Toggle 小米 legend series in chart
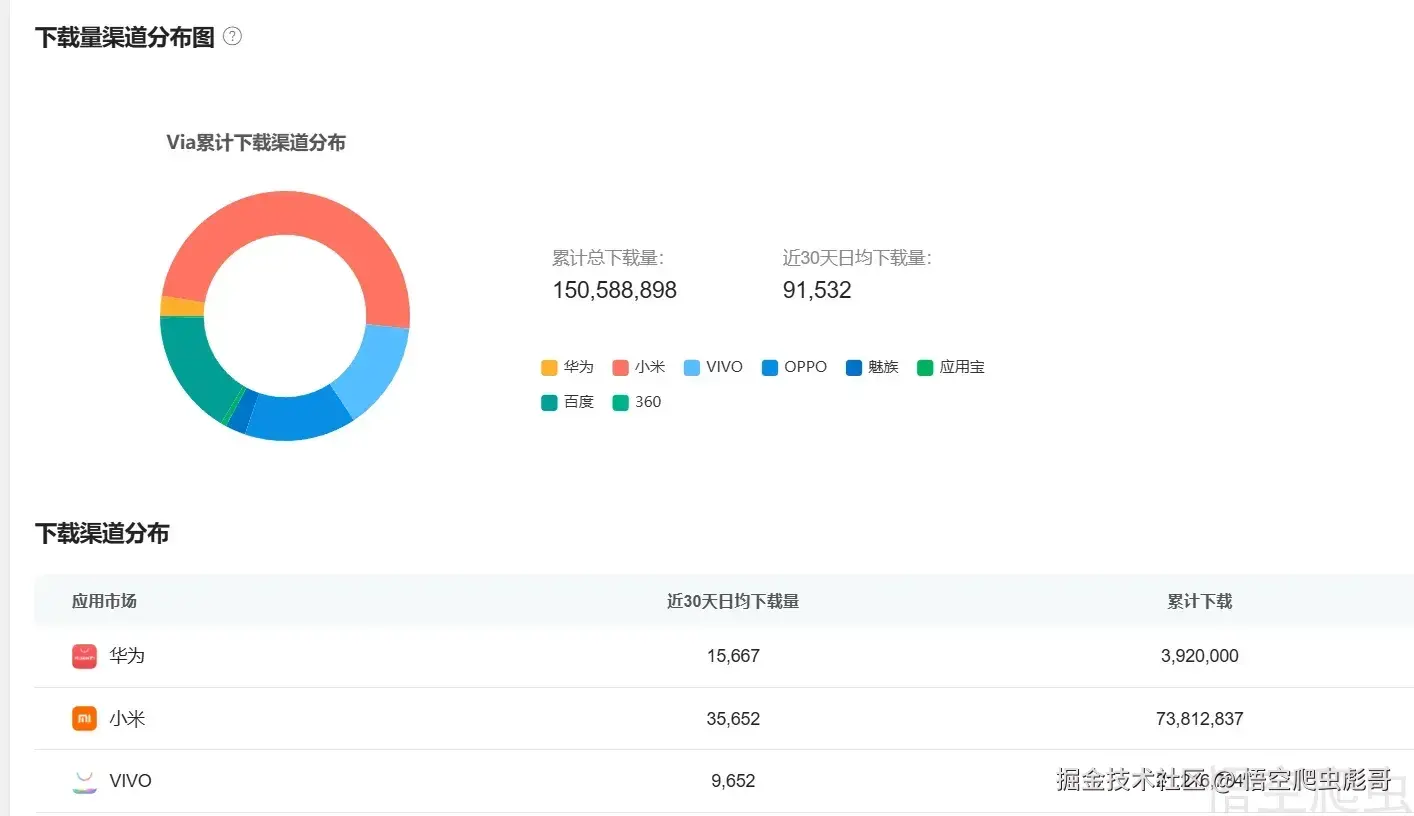The image size is (1414, 816). pyautogui.click(x=638, y=367)
